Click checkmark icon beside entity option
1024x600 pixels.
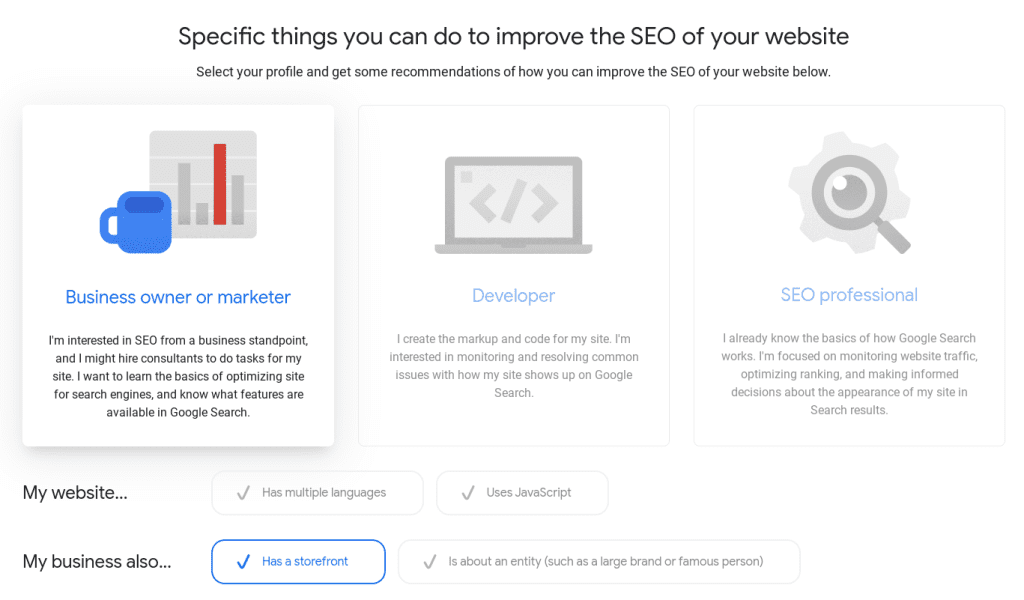(x=430, y=561)
